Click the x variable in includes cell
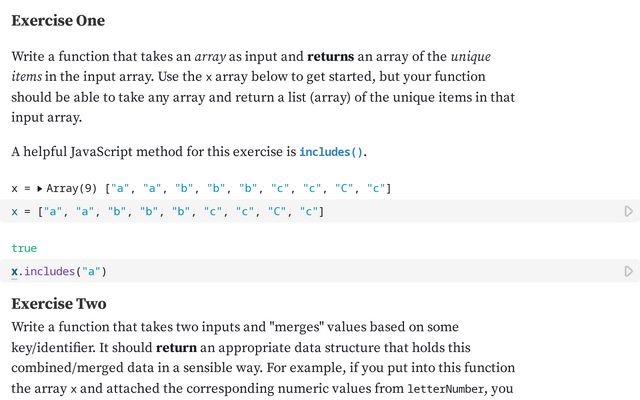The image size is (640, 400). pos(15,271)
